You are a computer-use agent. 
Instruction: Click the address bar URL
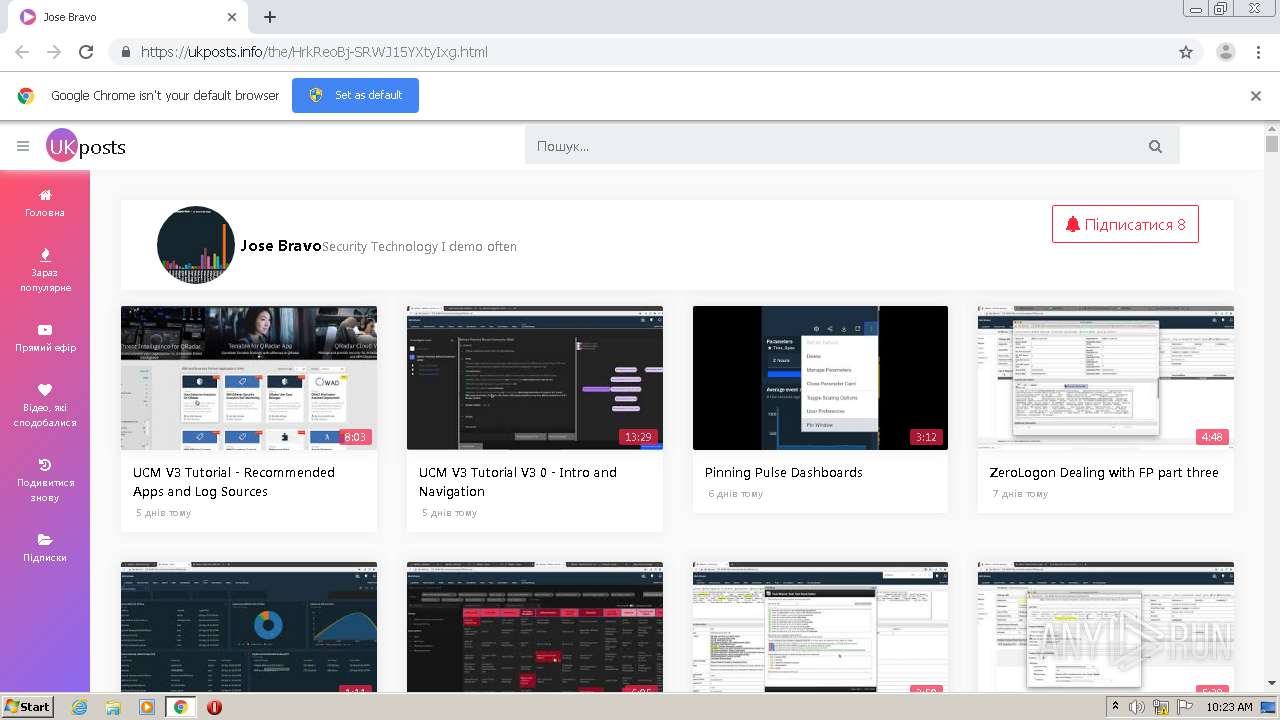pos(314,52)
